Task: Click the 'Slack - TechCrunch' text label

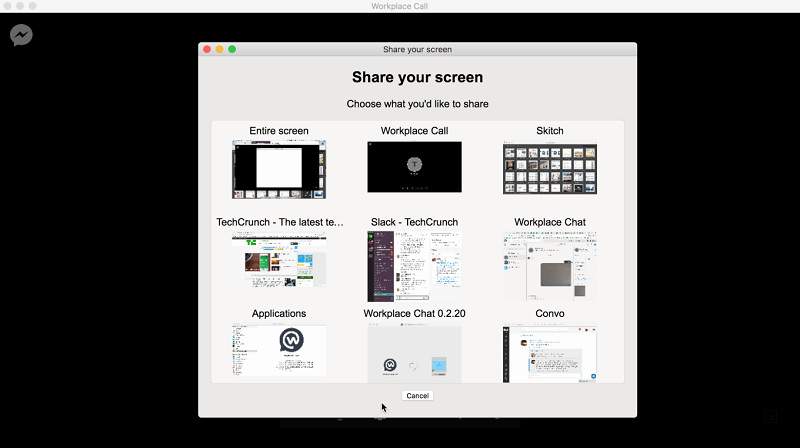Action: 414,222
